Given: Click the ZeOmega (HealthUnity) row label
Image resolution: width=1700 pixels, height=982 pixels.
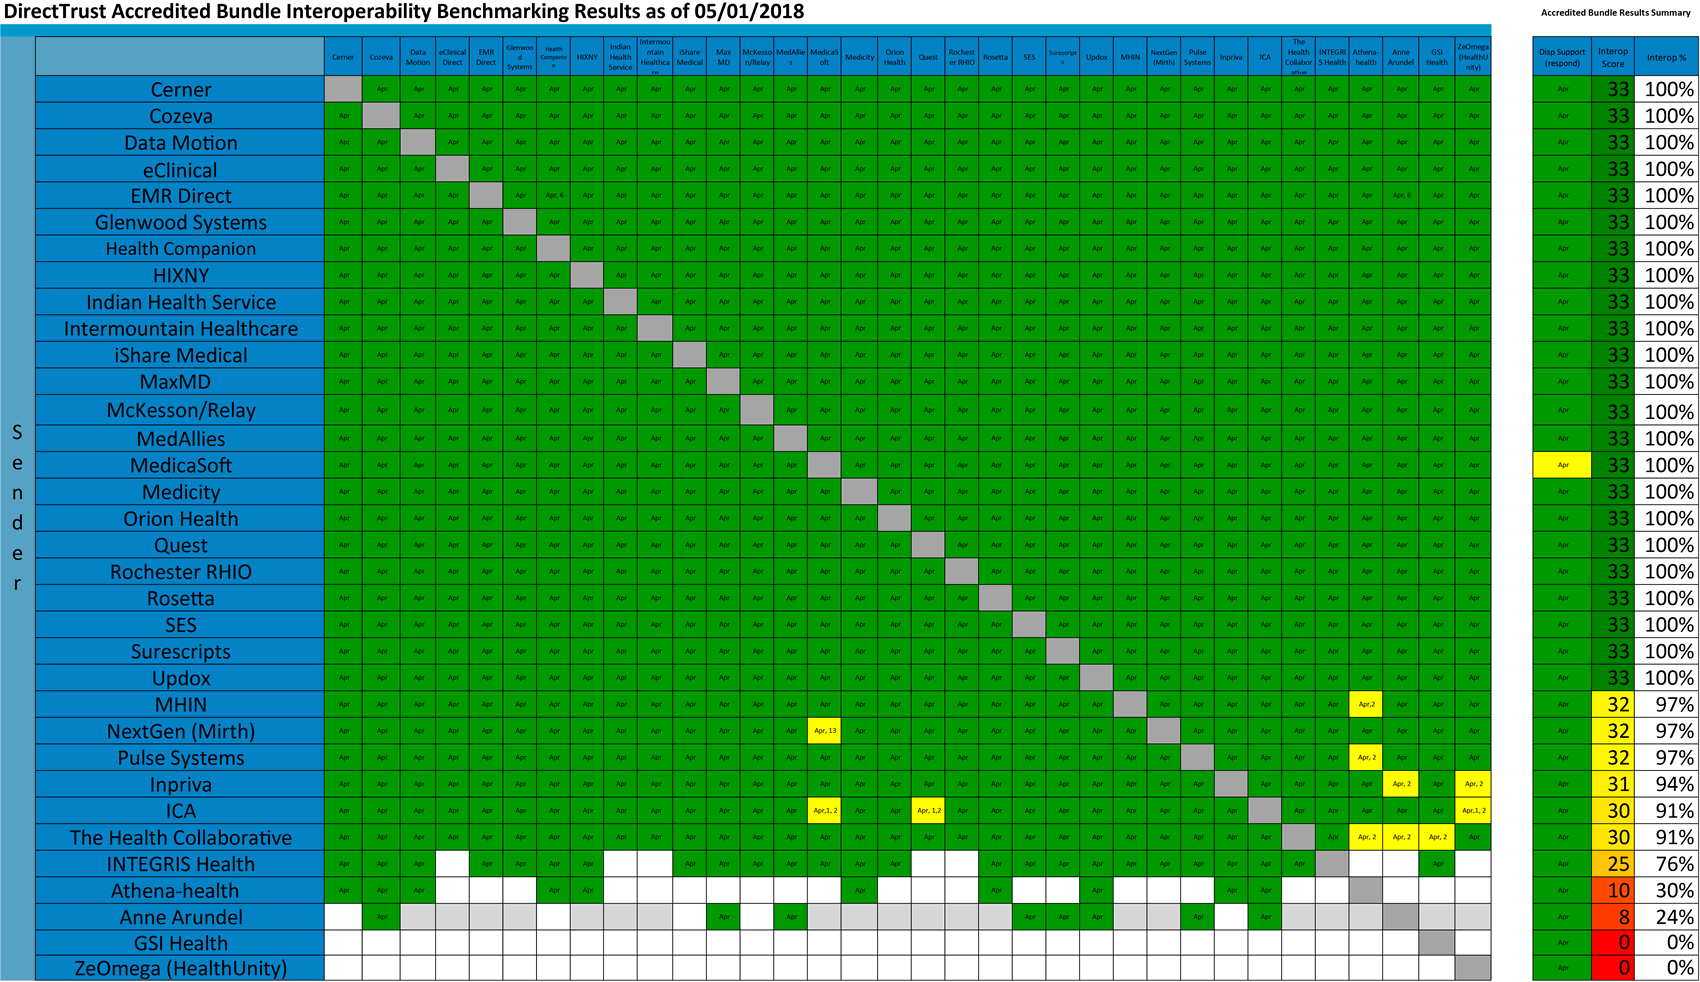Looking at the screenshot, I should click(180, 968).
